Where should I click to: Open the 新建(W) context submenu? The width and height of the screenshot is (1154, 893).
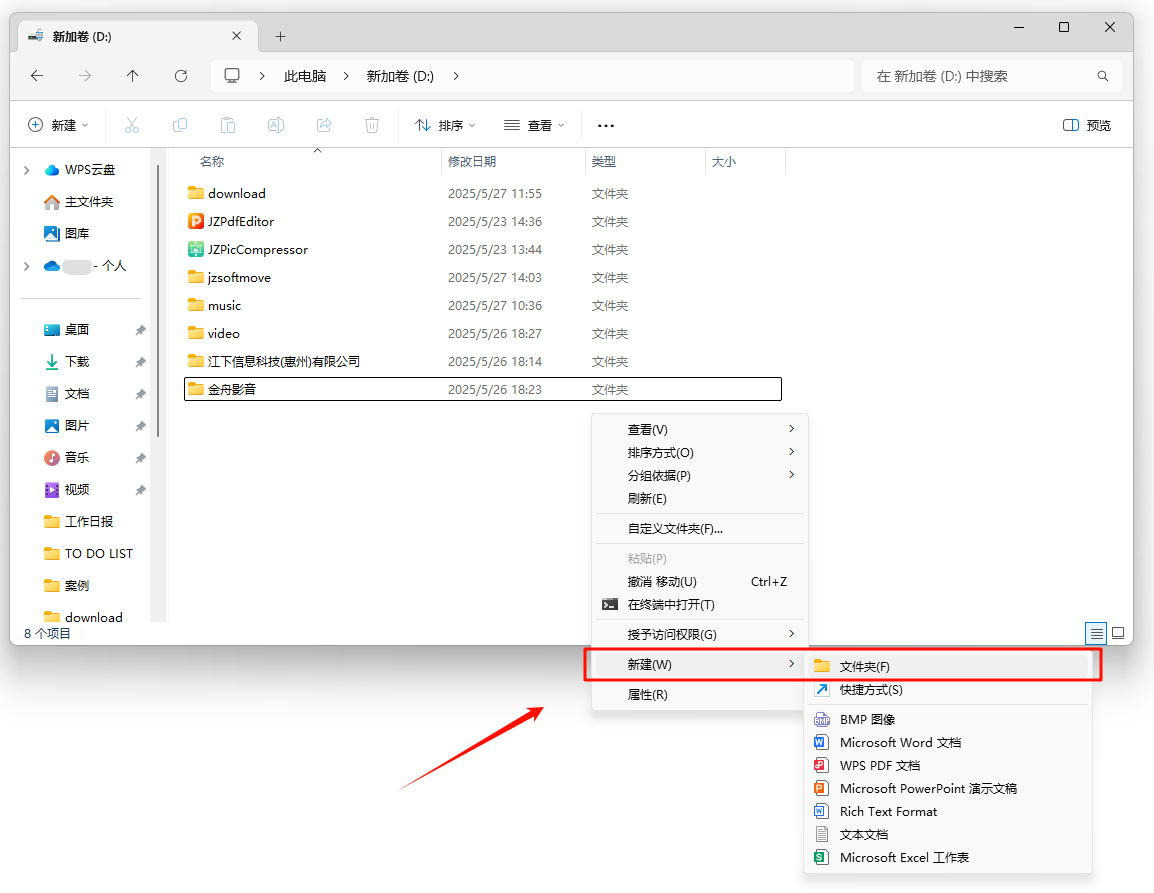(x=699, y=664)
